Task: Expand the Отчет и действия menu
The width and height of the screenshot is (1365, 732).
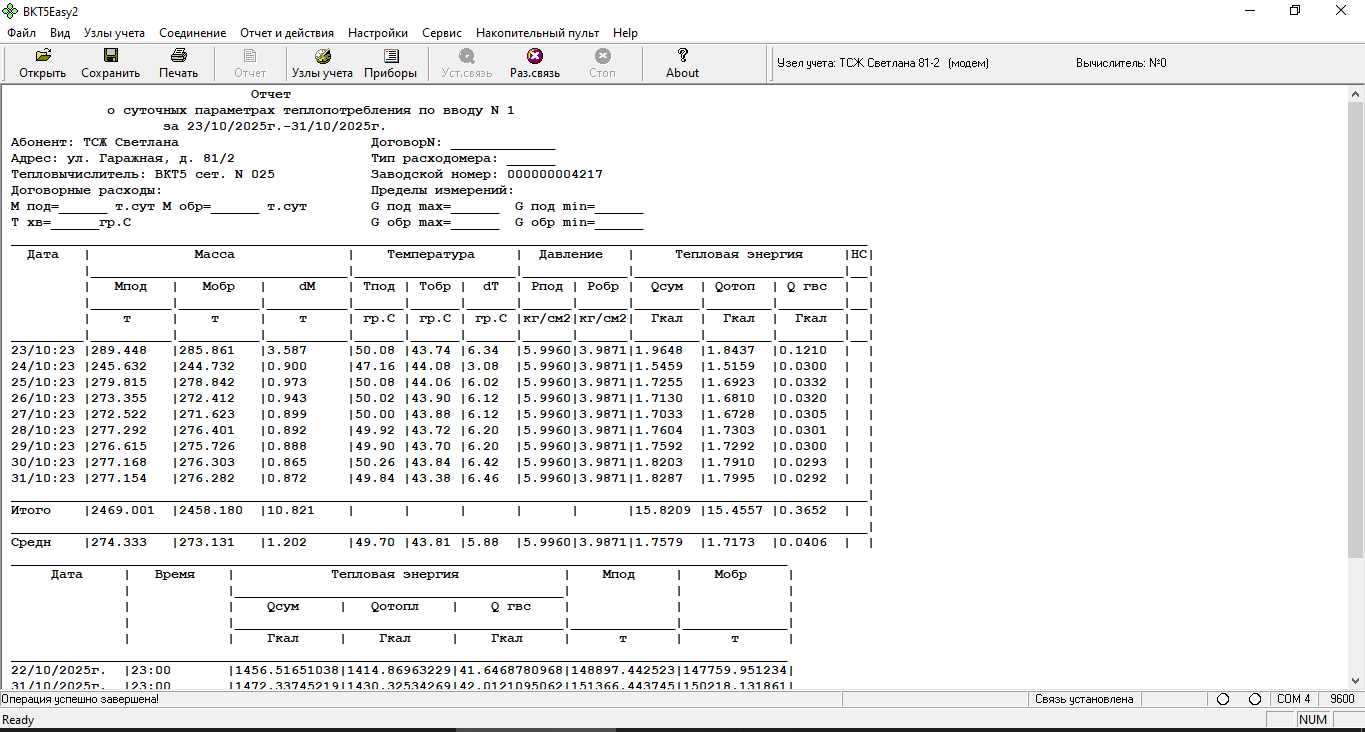Action: [x=287, y=33]
